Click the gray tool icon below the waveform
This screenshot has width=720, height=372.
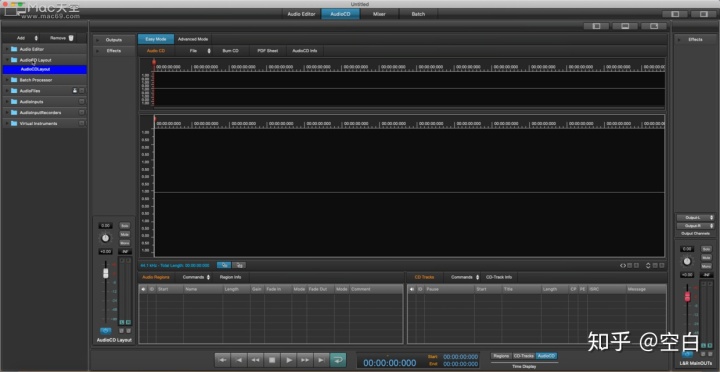tap(239, 265)
